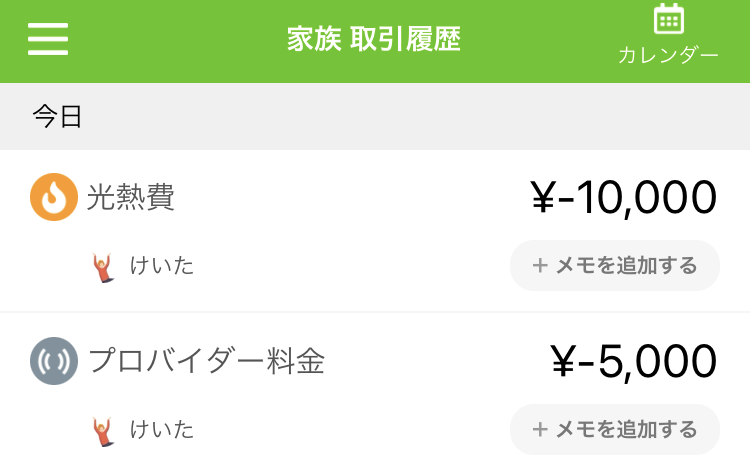Open the calendar icon view
The width and height of the screenshot is (750, 473).
(669, 19)
